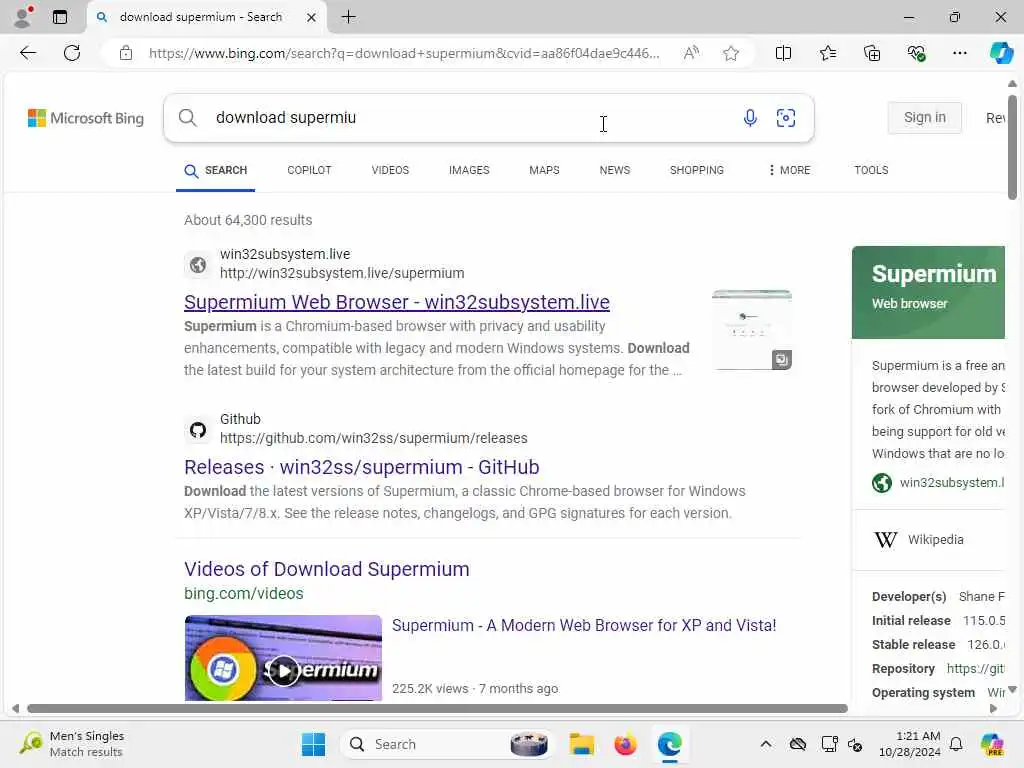The image size is (1024, 768).
Task: Open the Copilot sidebar icon
Action: 1000,53
